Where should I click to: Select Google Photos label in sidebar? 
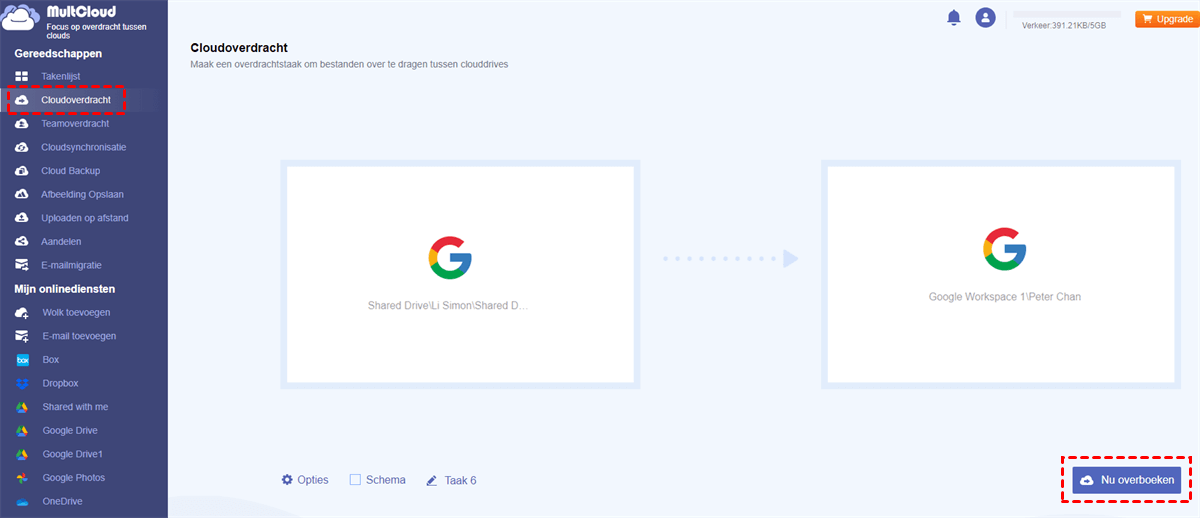pos(74,478)
